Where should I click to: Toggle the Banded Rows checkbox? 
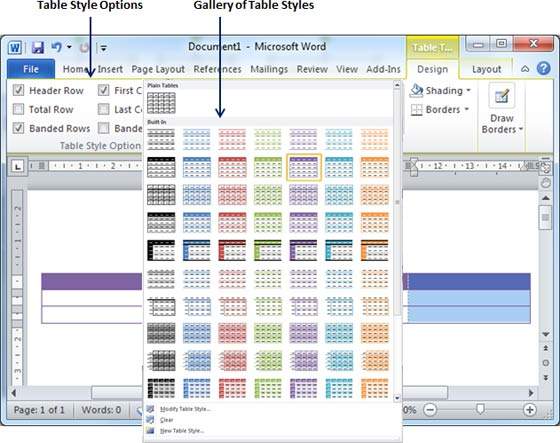pyautogui.click(x=18, y=128)
